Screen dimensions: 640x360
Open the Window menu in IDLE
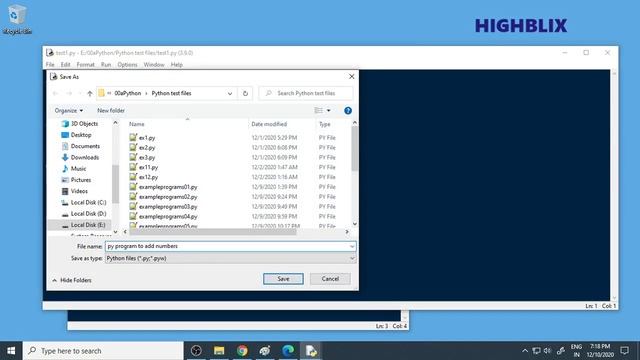pyautogui.click(x=154, y=64)
